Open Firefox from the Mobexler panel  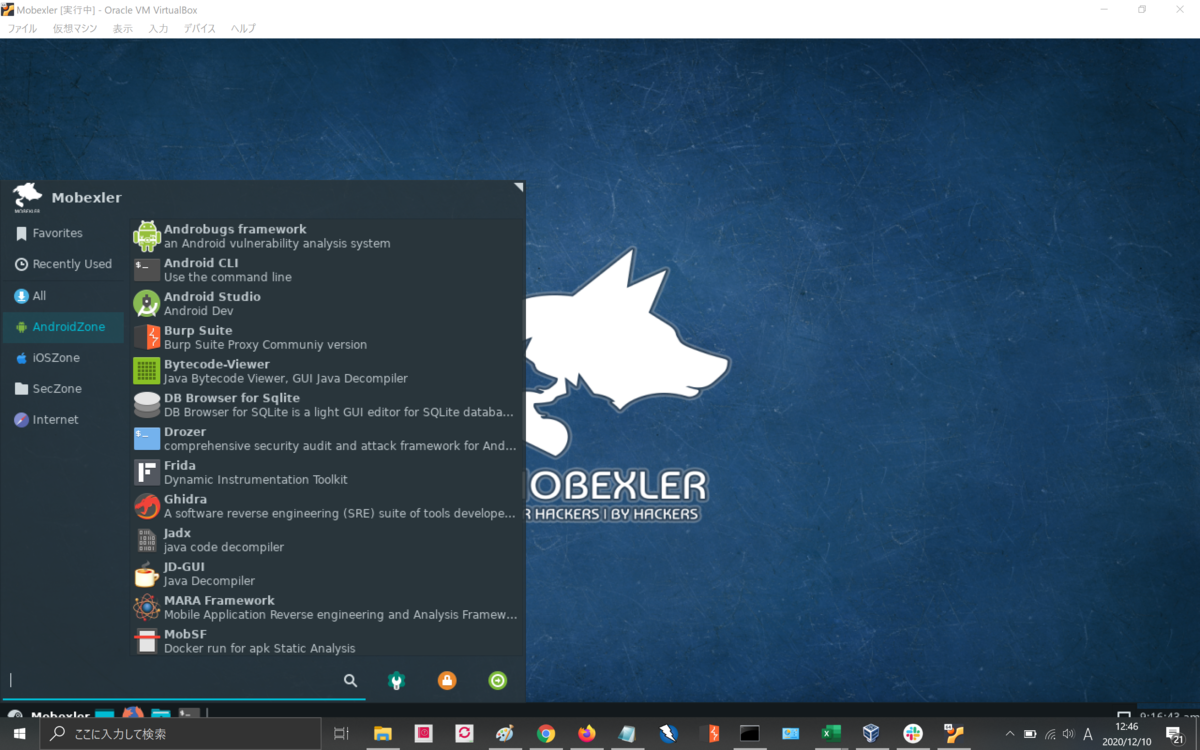point(132,714)
